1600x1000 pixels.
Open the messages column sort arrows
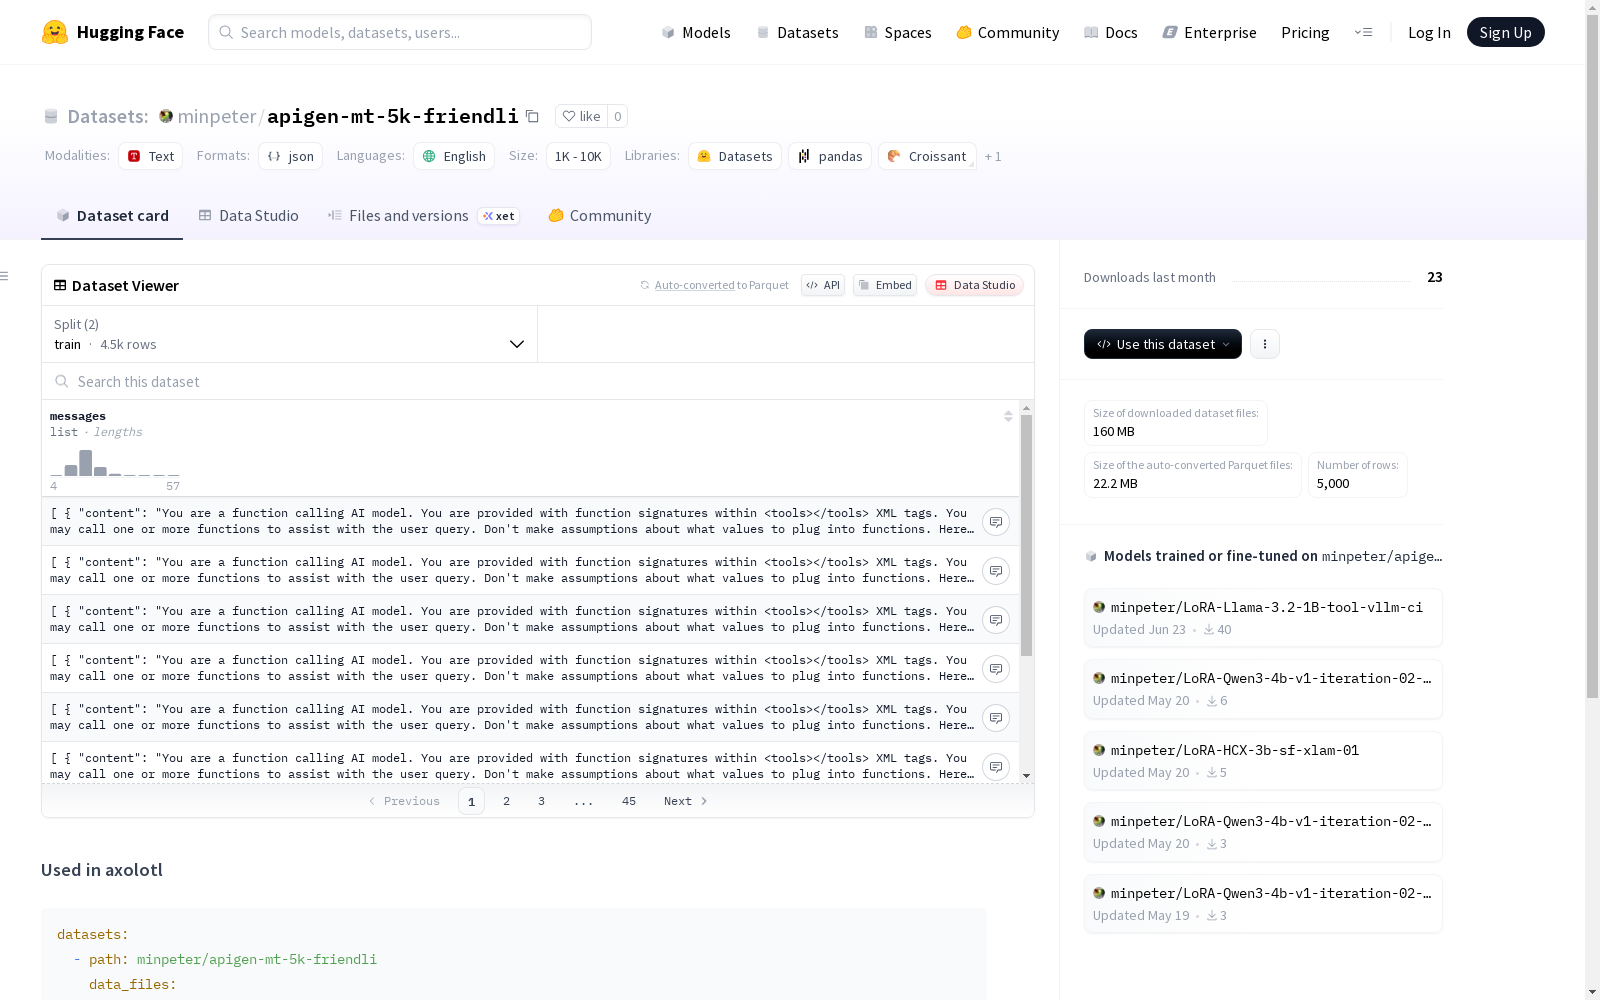pos(1008,416)
